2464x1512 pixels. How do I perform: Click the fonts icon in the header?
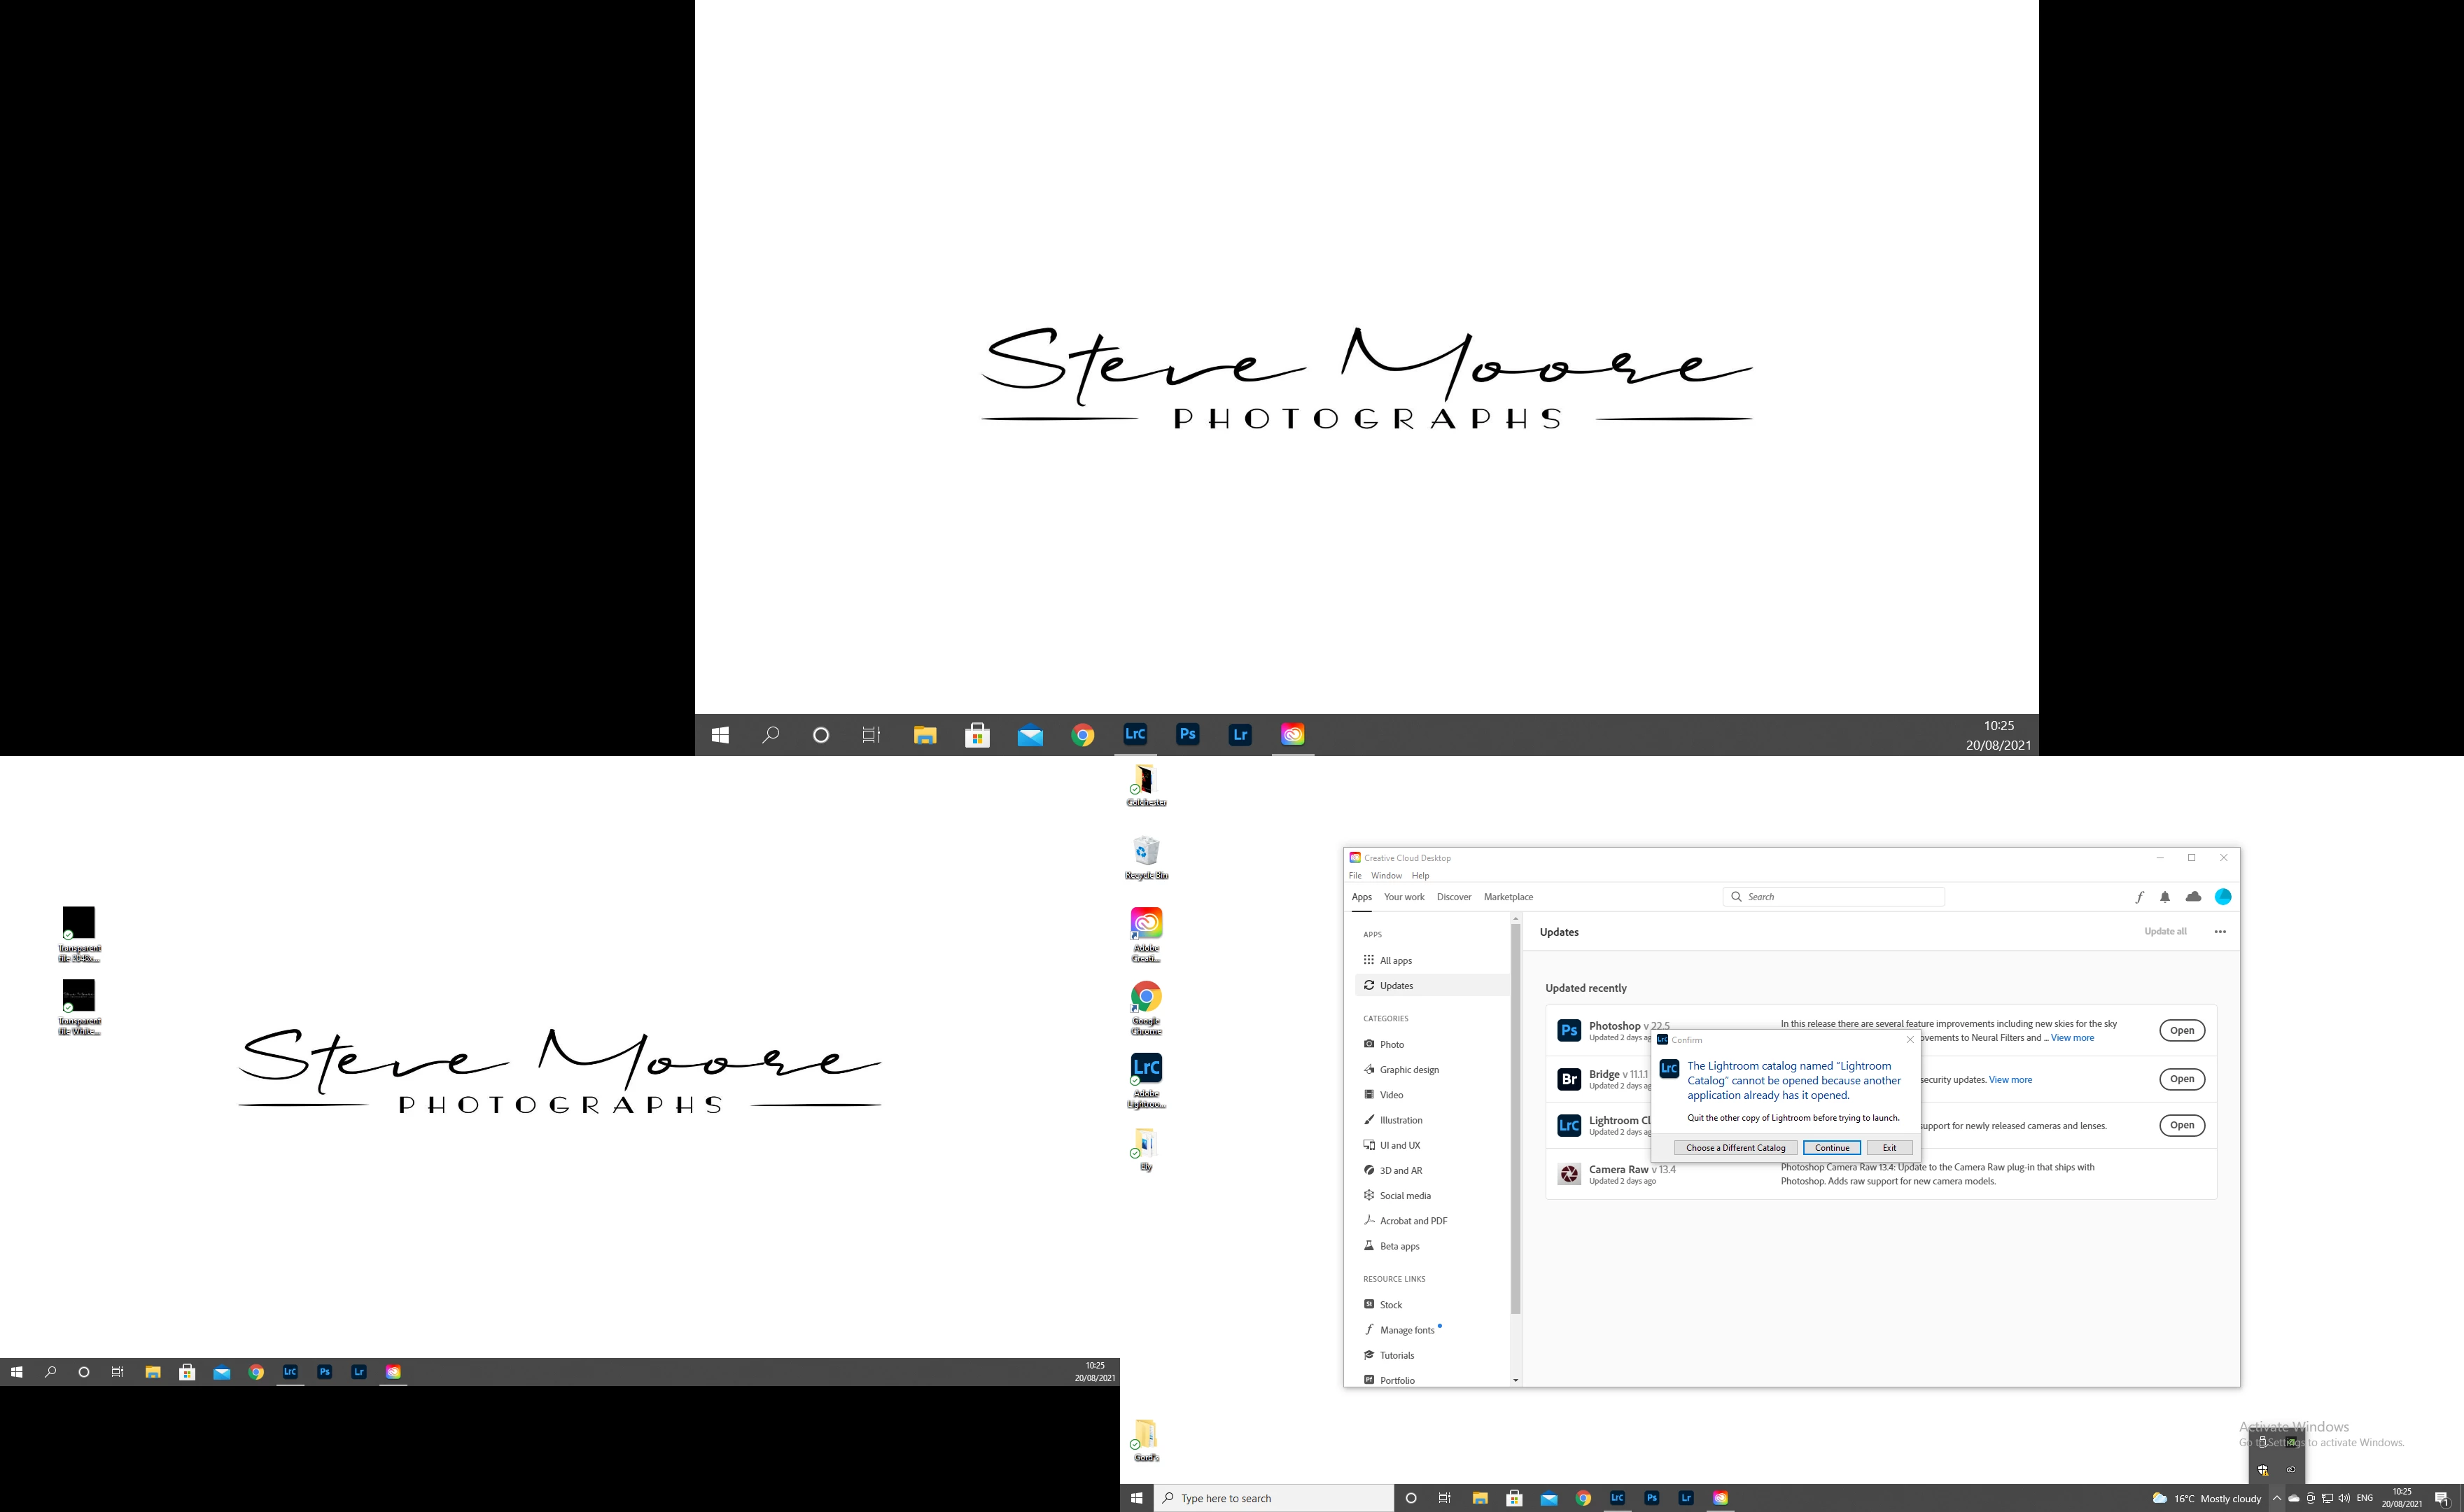tap(2139, 897)
